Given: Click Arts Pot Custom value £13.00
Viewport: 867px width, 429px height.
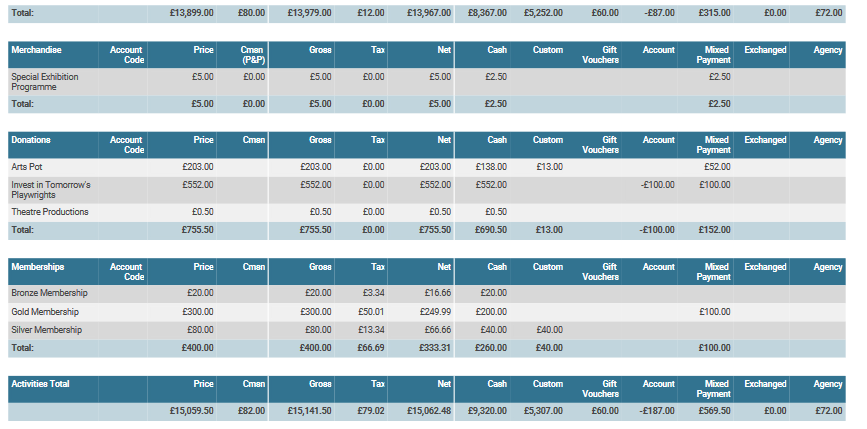Looking at the screenshot, I should click(550, 166).
